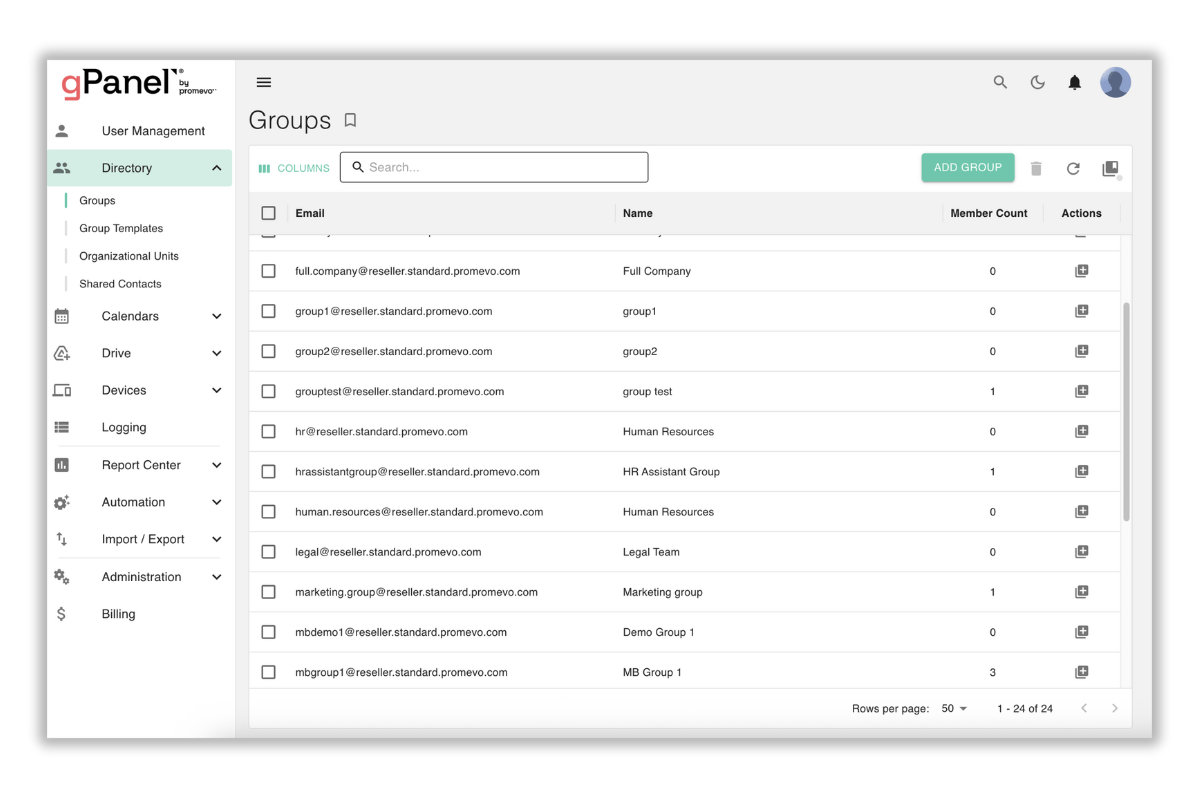Open Organizational Units
Viewport: 1199px width, 798px height.
click(x=128, y=256)
